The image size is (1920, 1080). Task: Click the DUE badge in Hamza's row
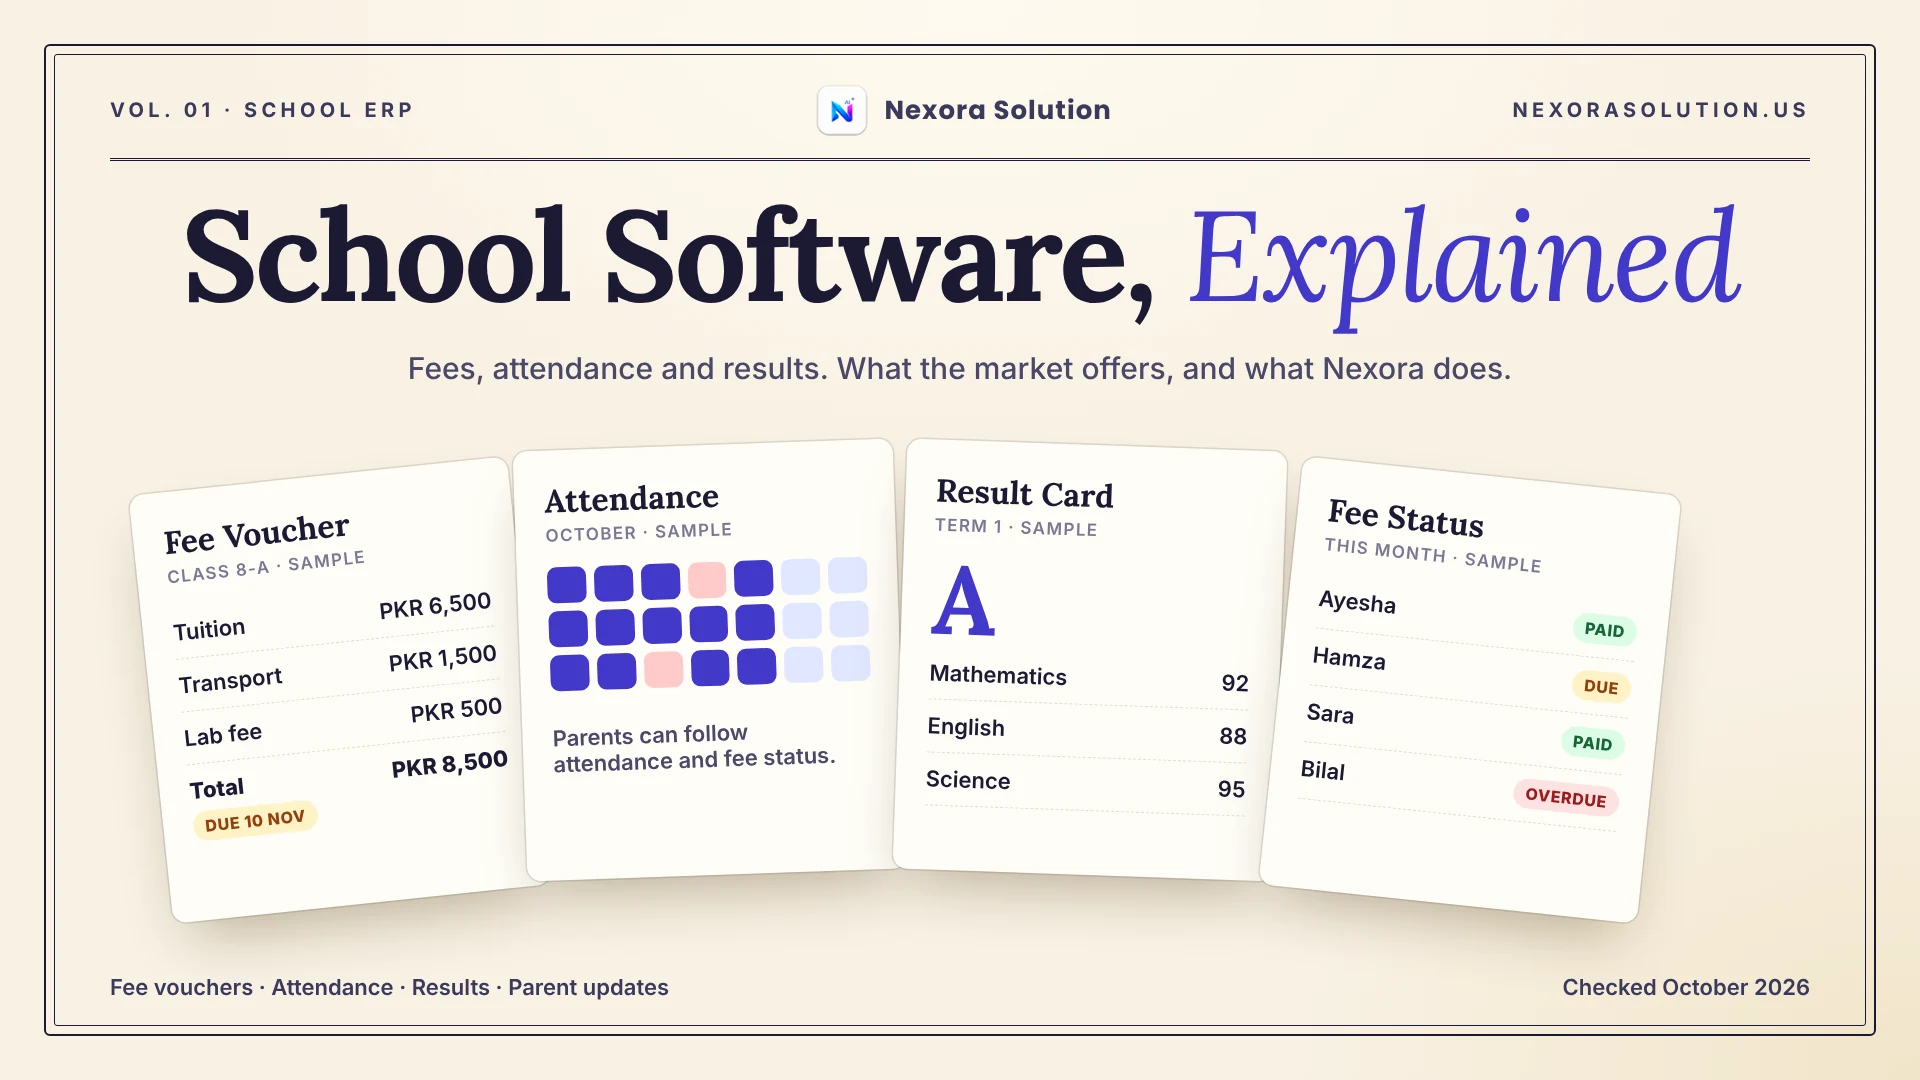(x=1601, y=687)
